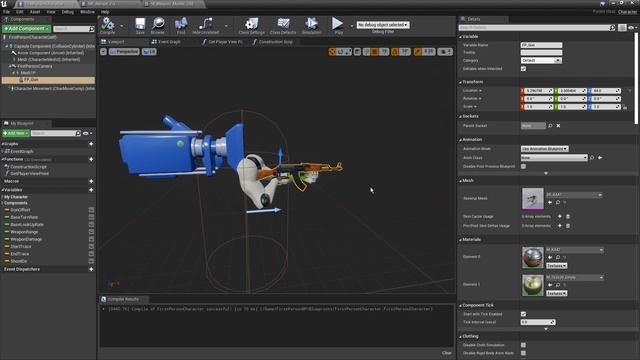Open the Perspective view mode dropdown
Viewport: 640px width, 360px height.
pos(124,52)
